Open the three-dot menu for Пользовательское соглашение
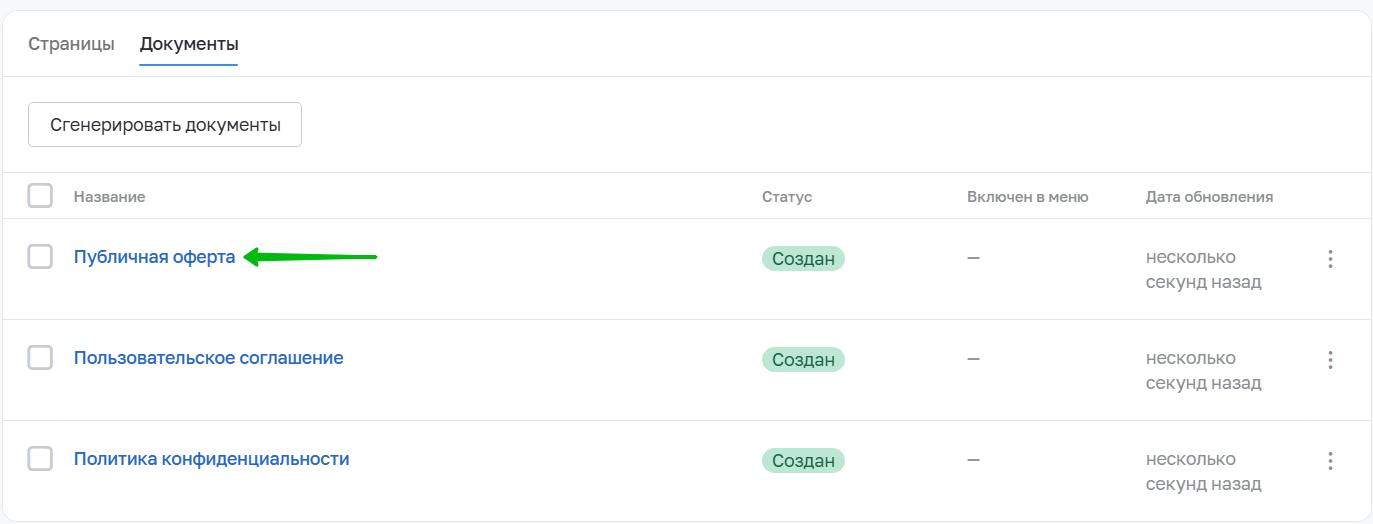Screen dimensions: 1373x524 (x=1330, y=359)
